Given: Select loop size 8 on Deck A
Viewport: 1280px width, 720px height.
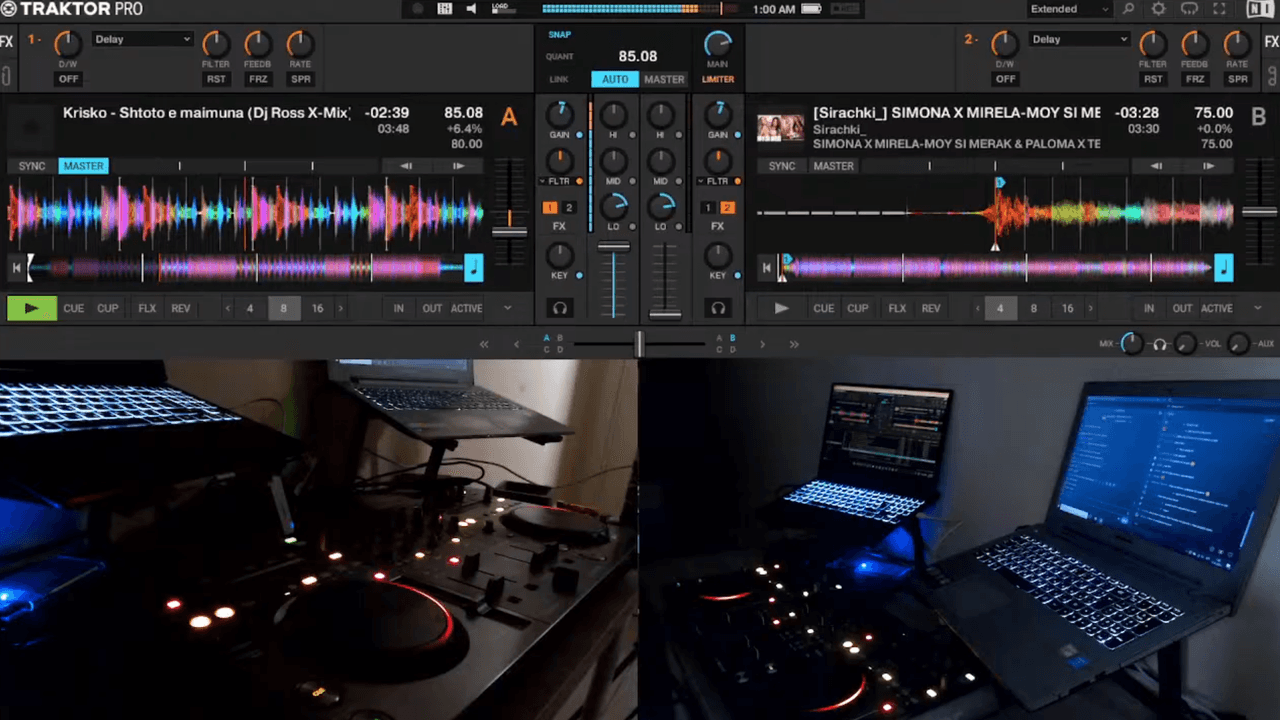Looking at the screenshot, I should [283, 308].
